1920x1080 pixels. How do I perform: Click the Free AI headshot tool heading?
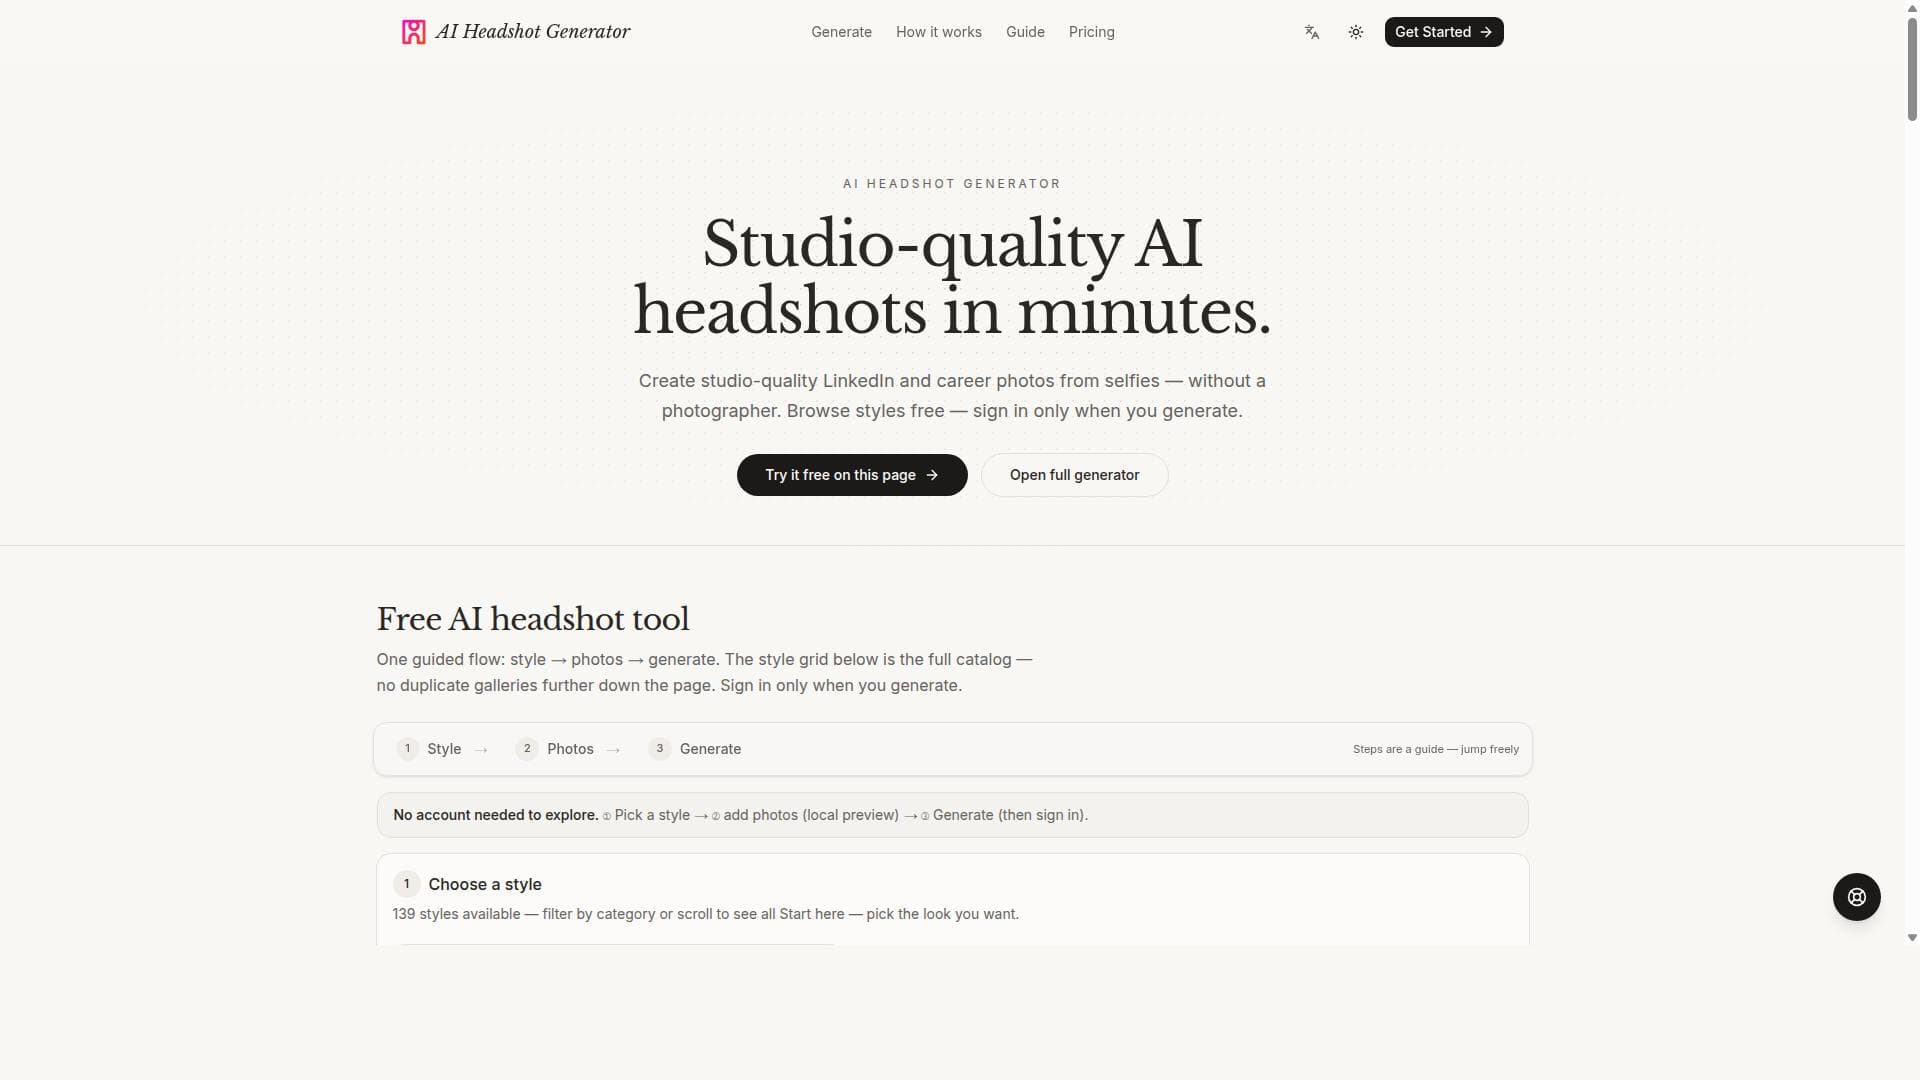(533, 619)
